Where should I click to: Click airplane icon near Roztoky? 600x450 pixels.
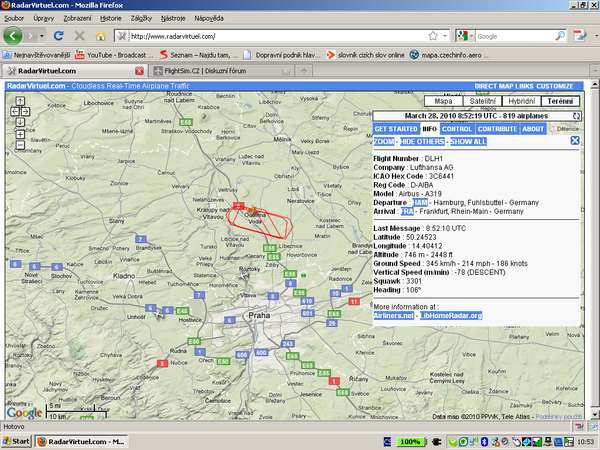(243, 275)
